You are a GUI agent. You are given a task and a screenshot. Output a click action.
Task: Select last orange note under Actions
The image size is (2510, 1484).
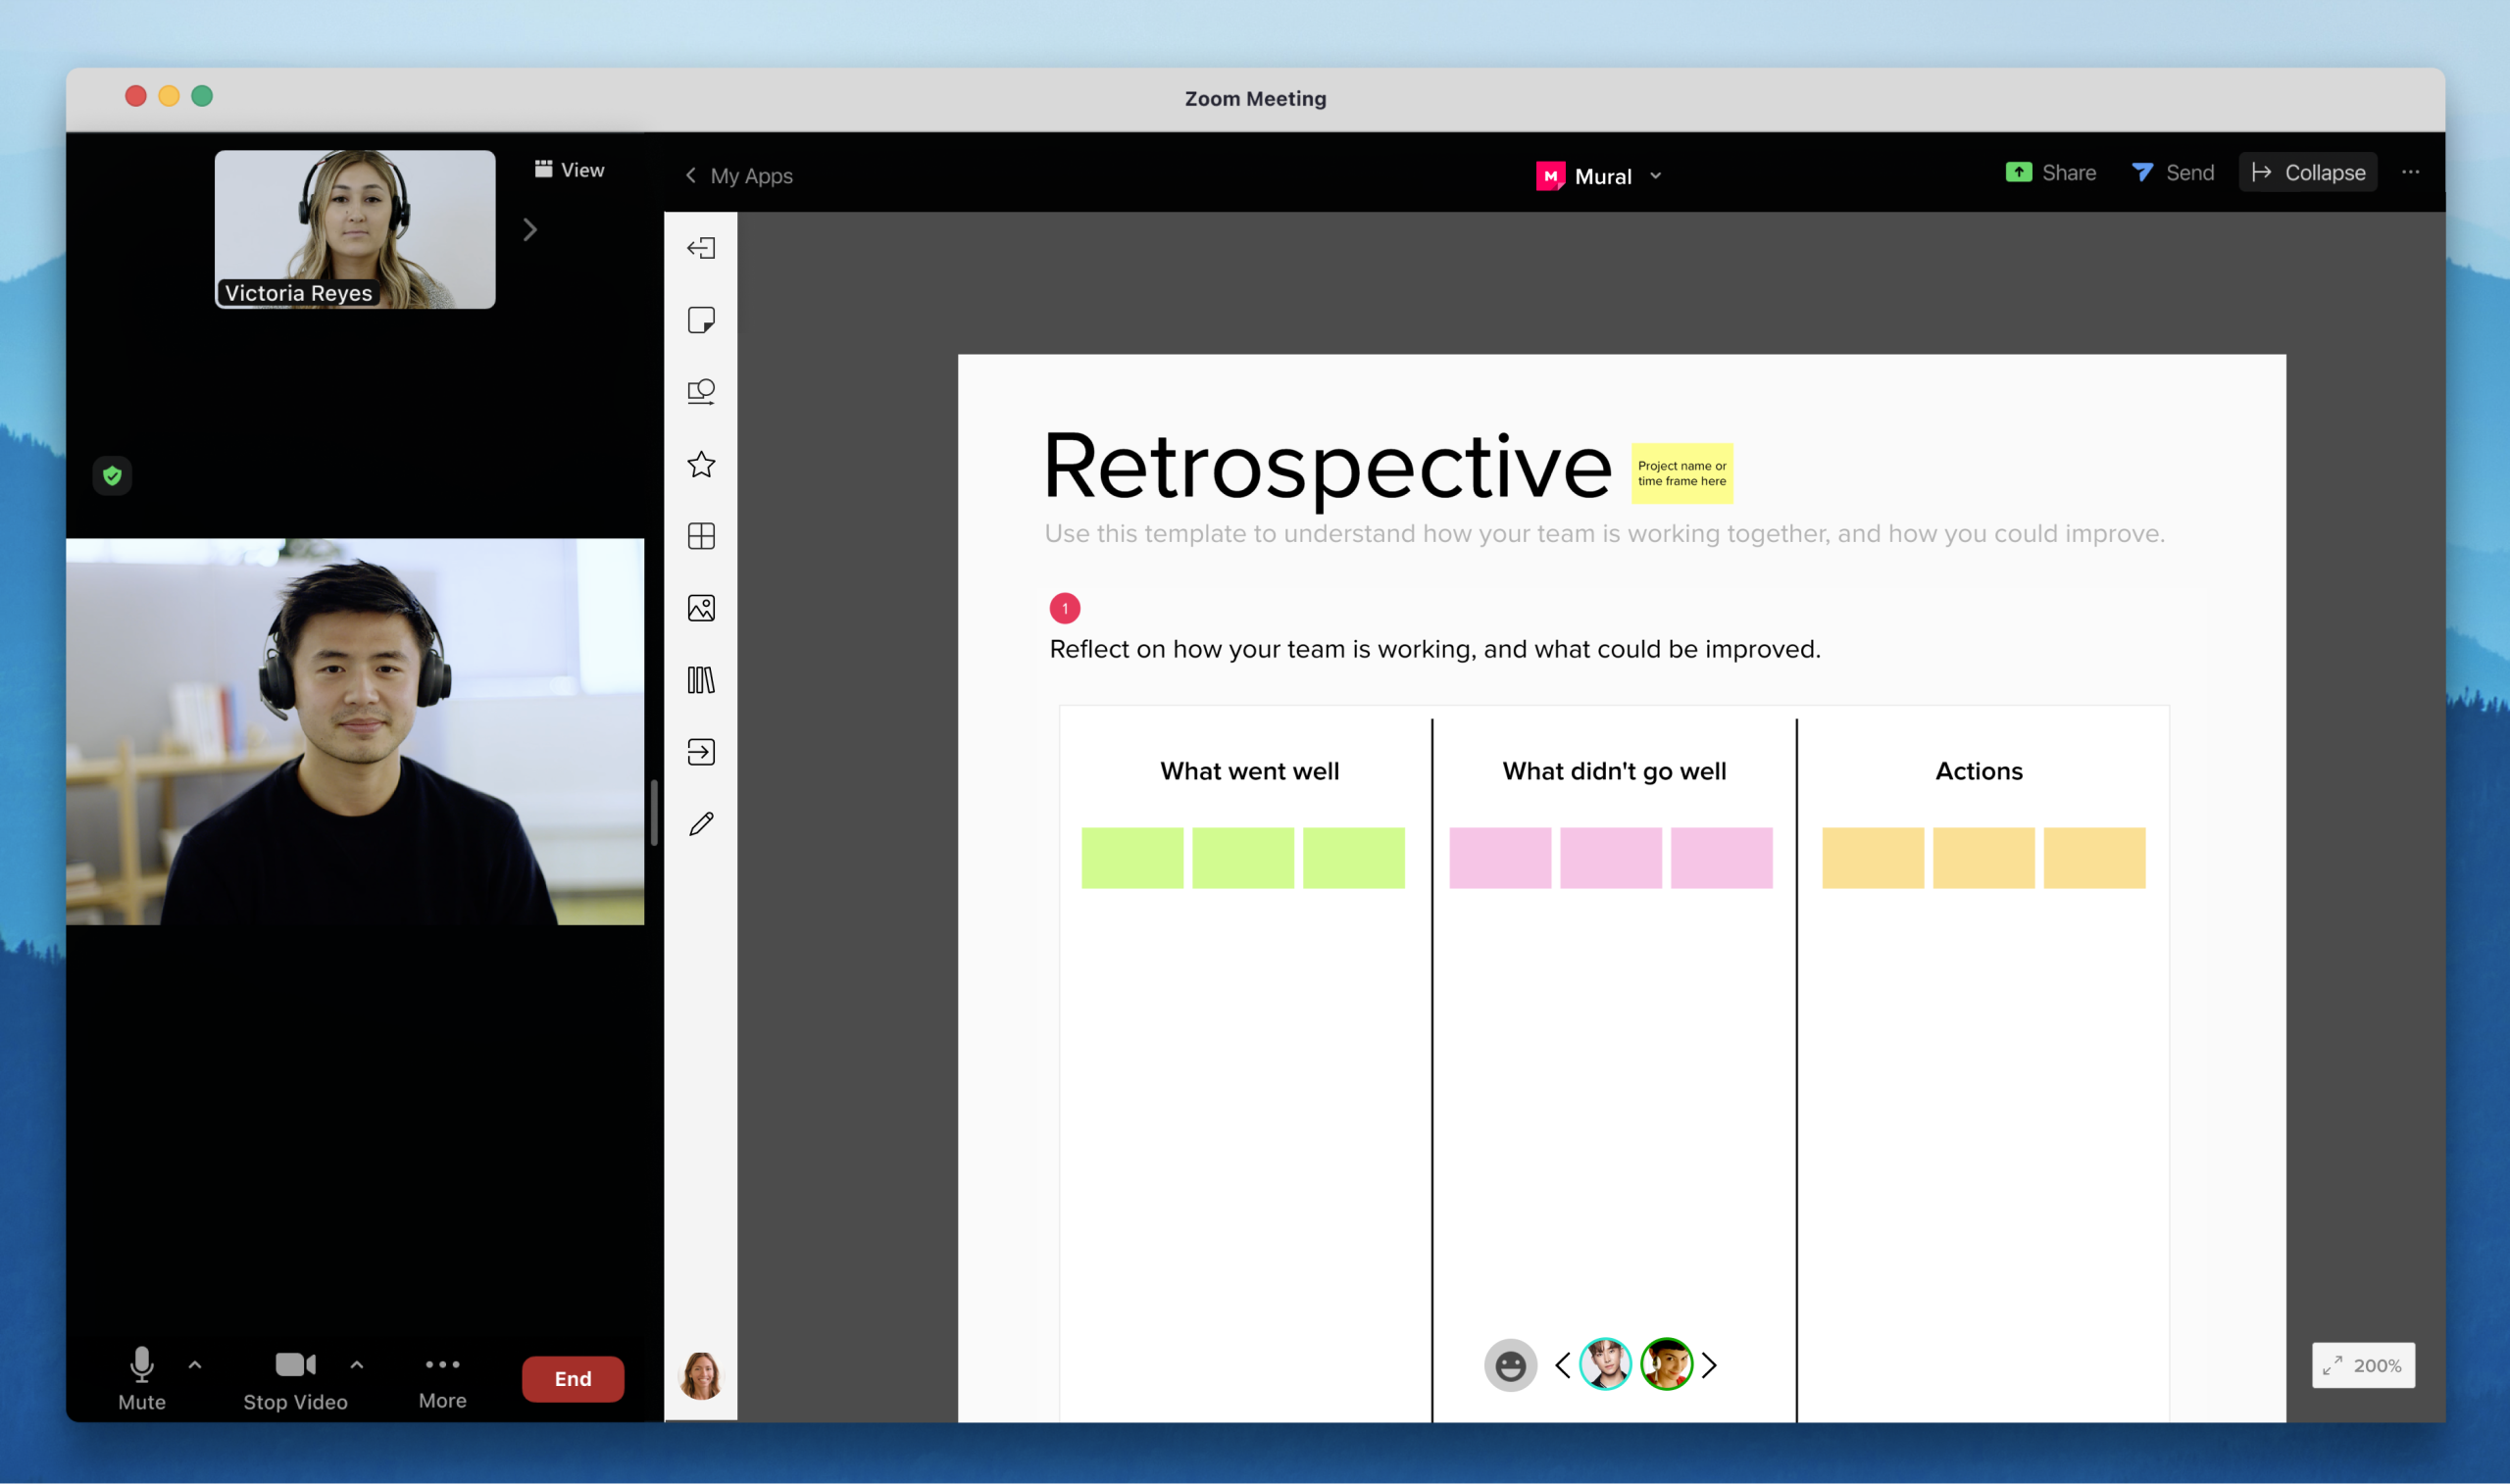tap(2094, 858)
